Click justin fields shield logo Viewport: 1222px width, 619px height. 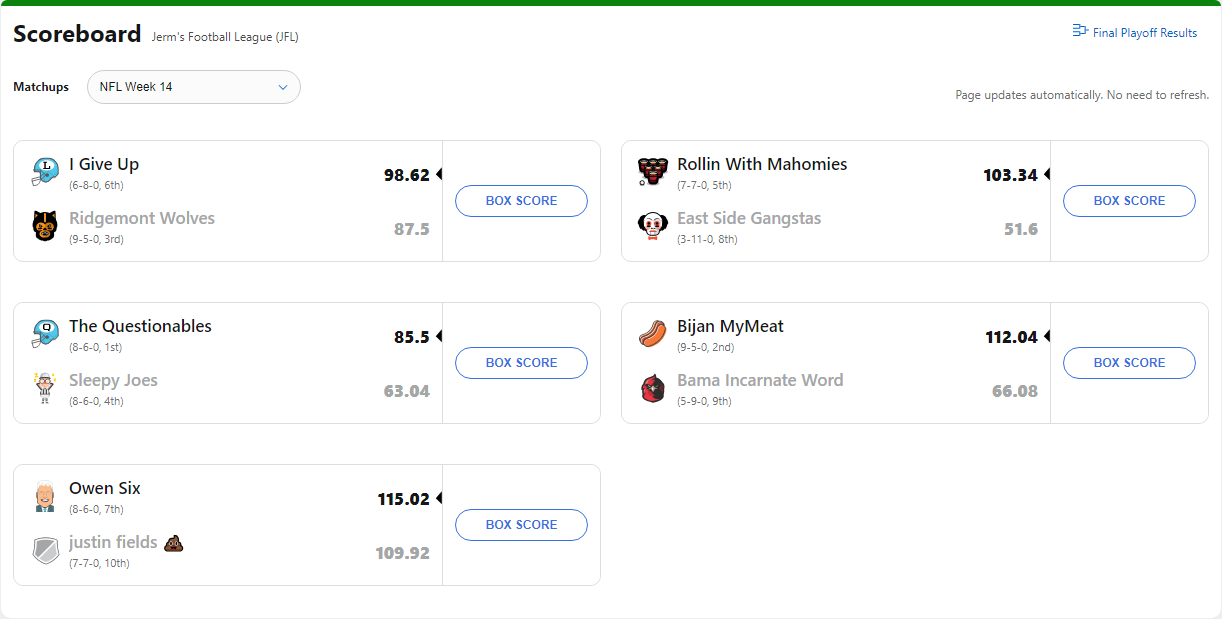(x=45, y=550)
